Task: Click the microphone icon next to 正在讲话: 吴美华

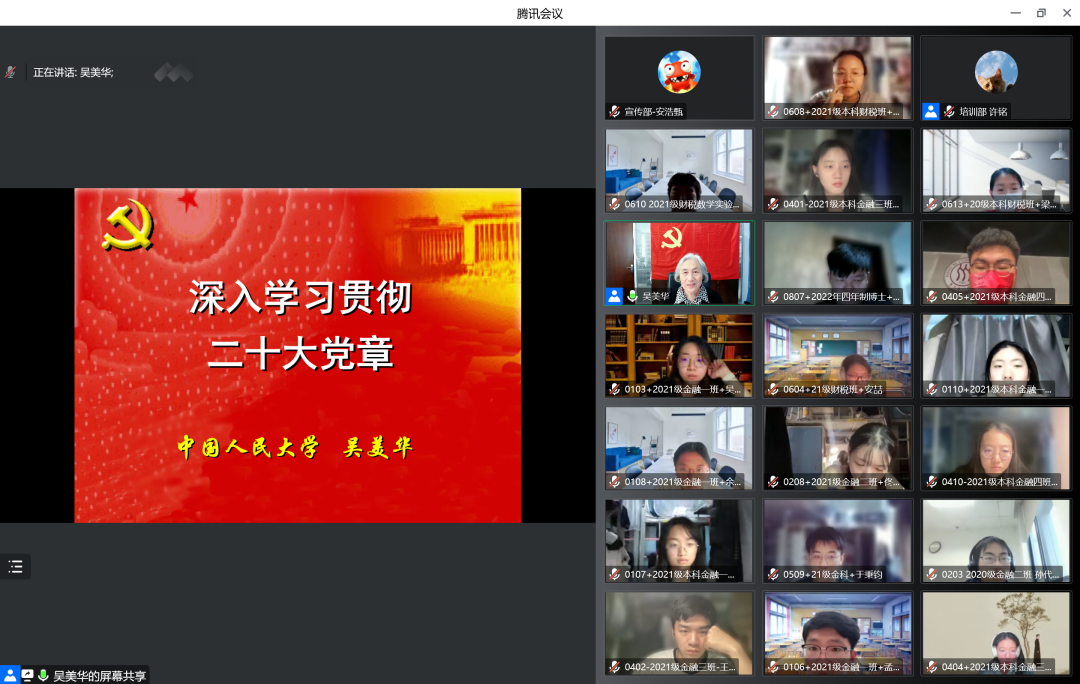Action: (10, 71)
